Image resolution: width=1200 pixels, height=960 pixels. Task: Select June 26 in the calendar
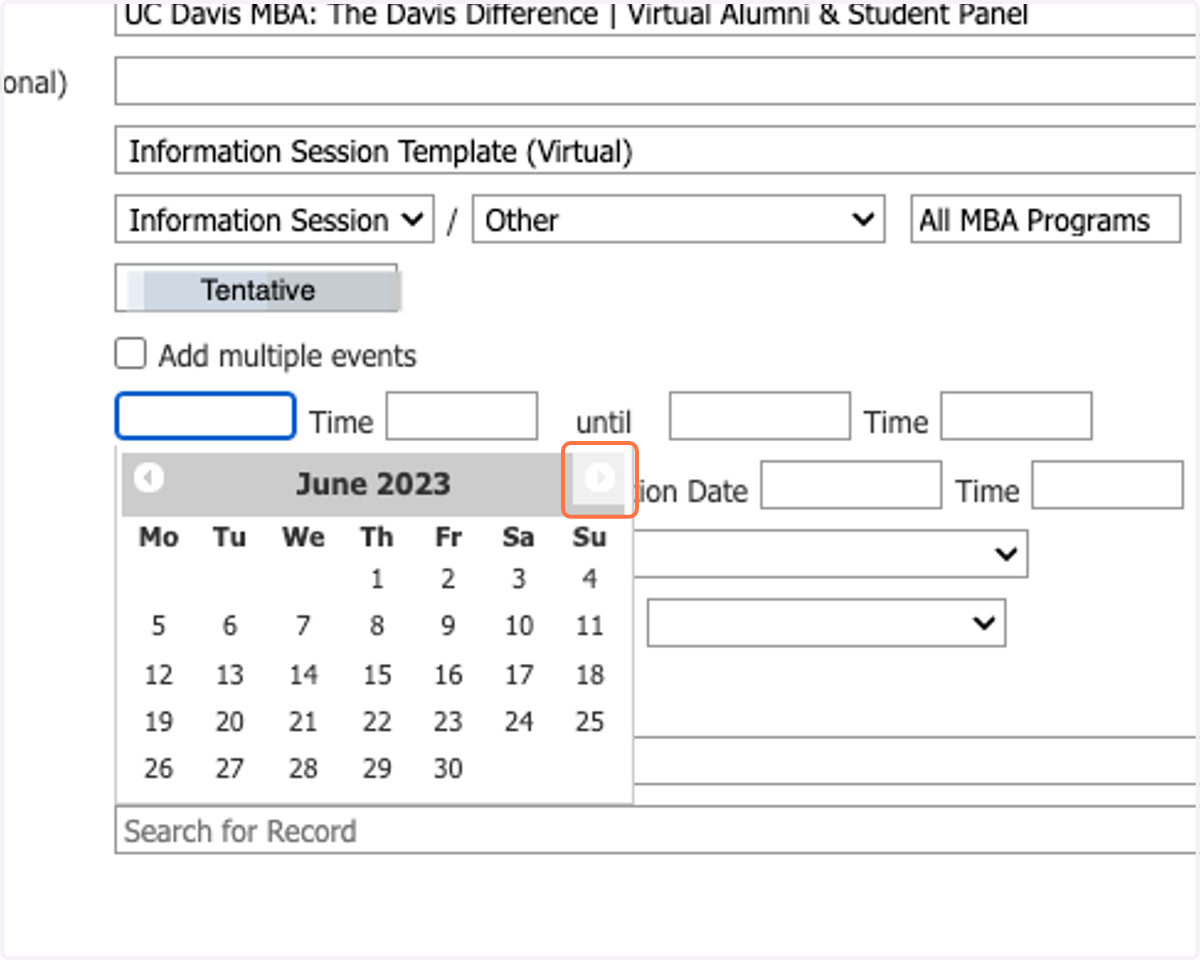coord(158,768)
